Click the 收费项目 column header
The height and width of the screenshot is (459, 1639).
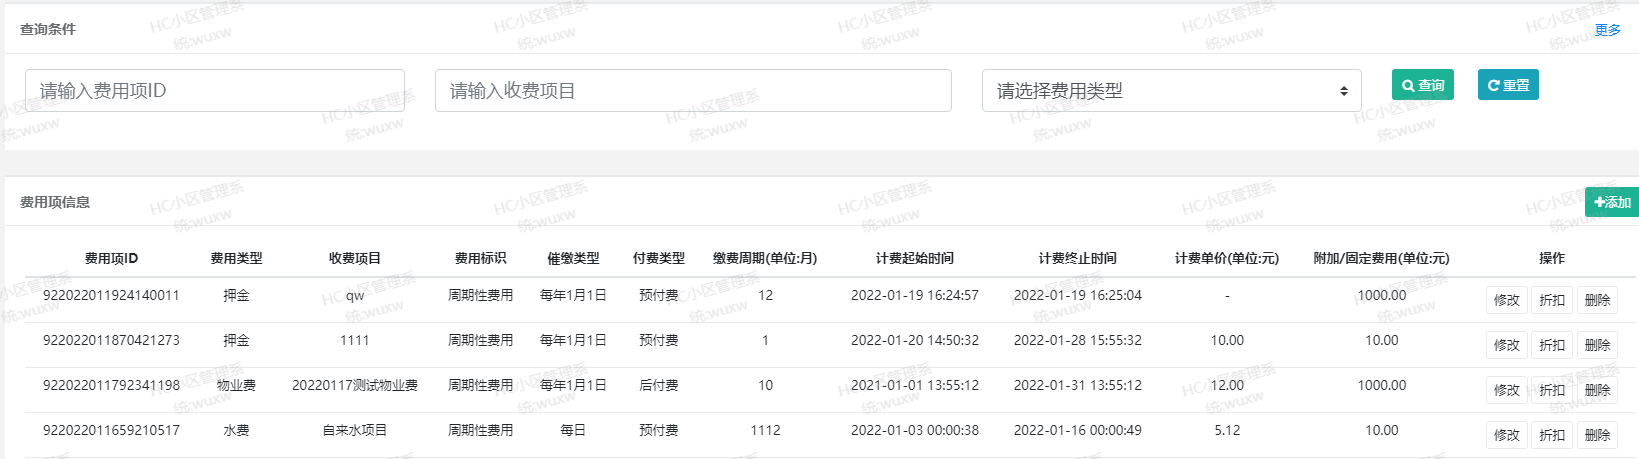coord(355,258)
